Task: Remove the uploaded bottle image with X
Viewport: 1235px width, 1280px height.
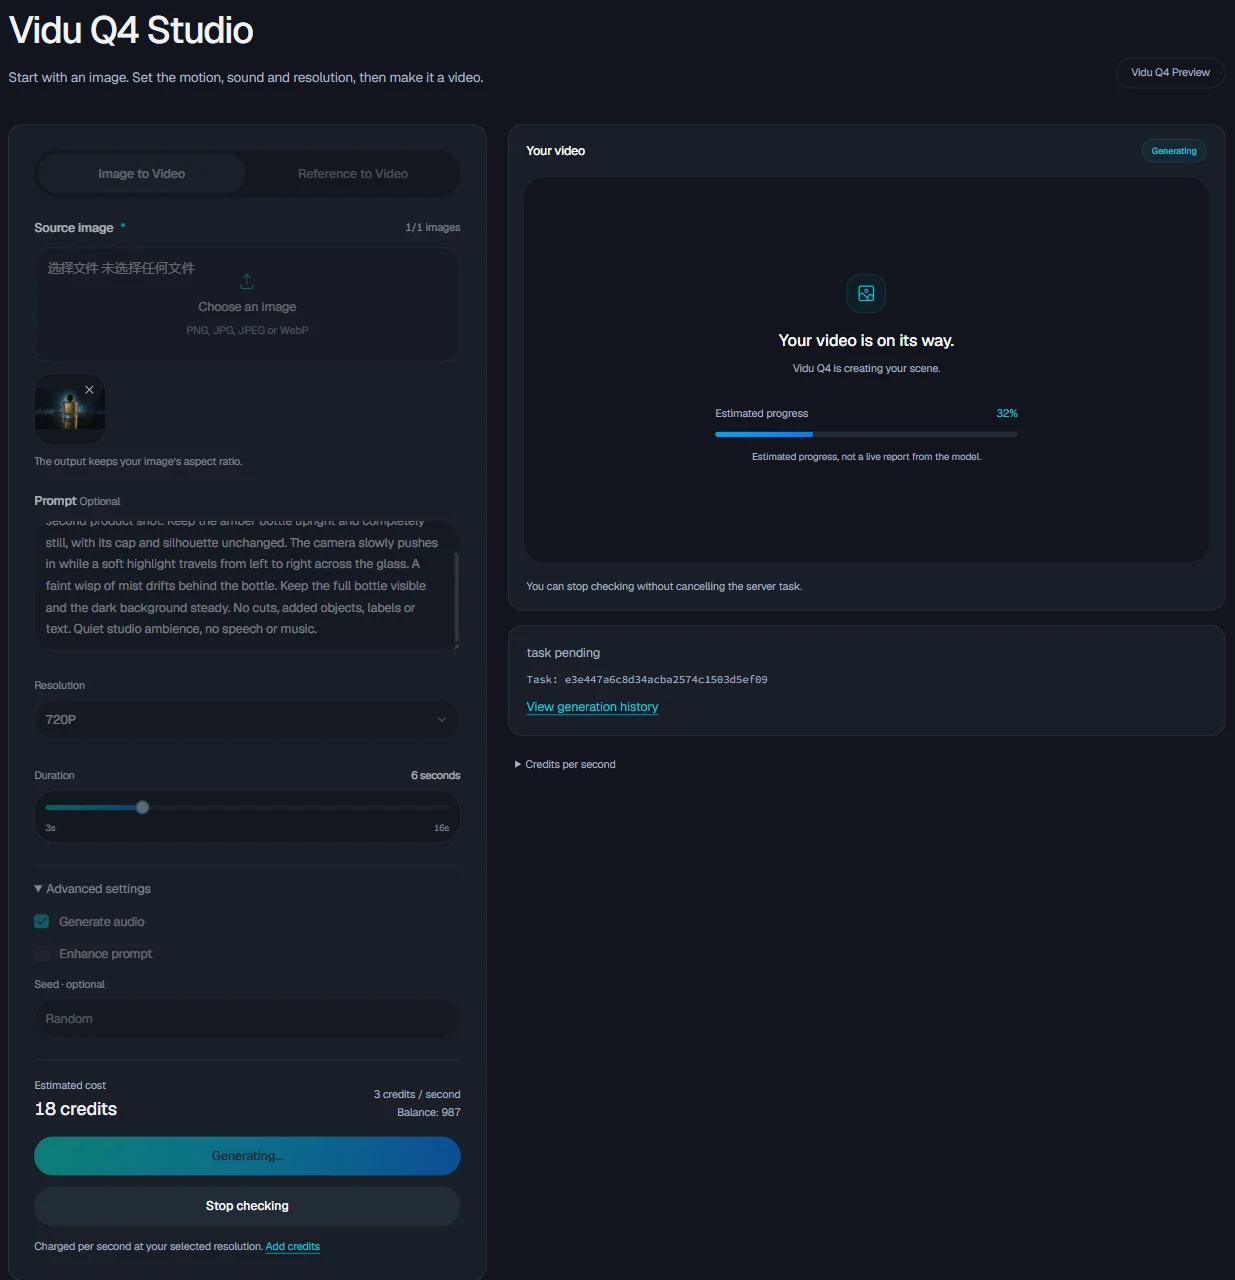Action: click(x=89, y=390)
